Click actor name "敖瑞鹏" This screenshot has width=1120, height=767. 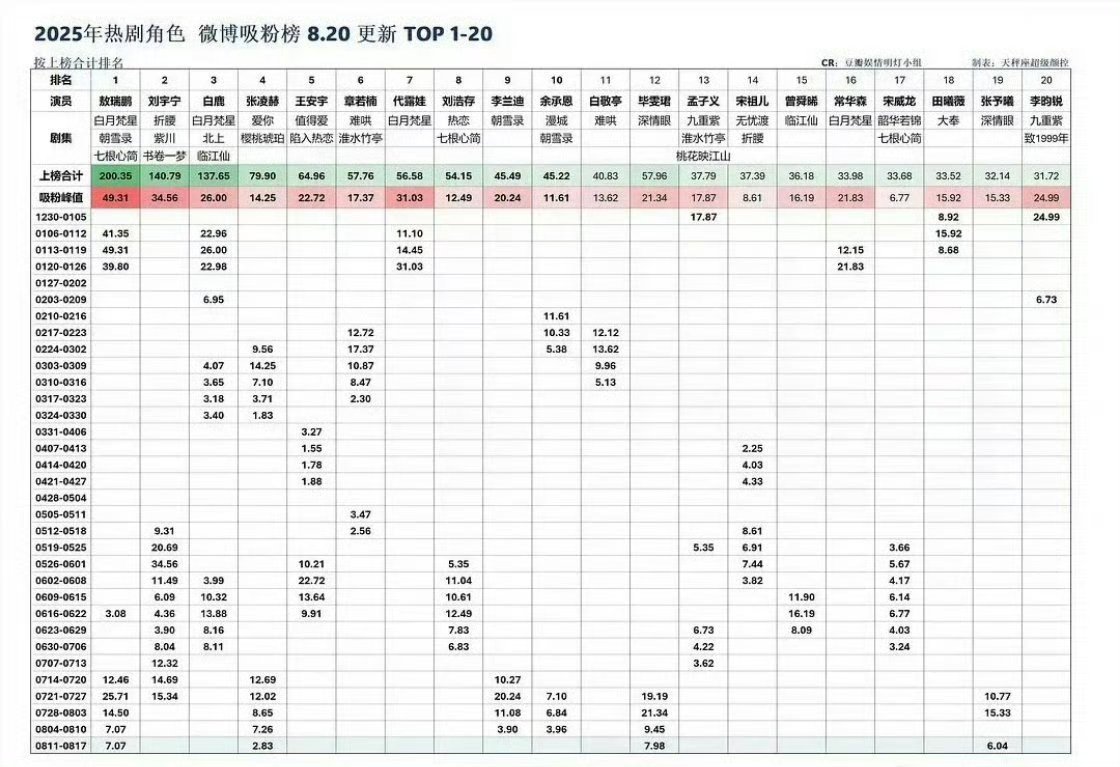(x=116, y=101)
